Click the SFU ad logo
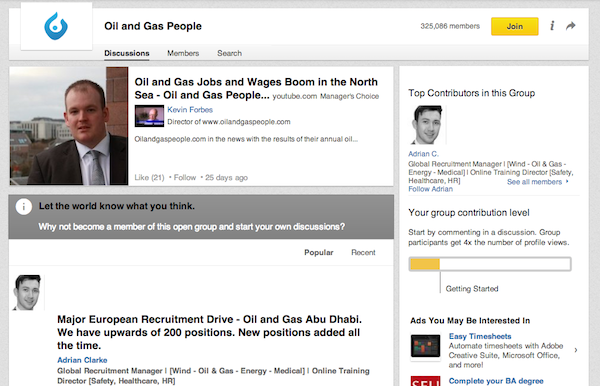 (x=425, y=381)
